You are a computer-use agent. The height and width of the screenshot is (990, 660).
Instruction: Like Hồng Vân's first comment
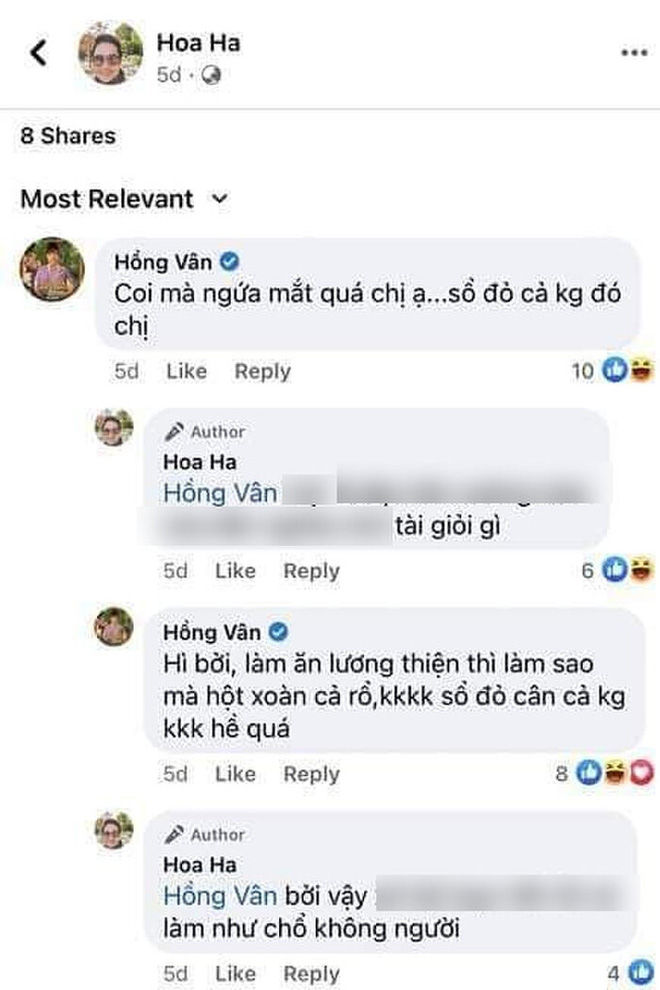click(186, 371)
